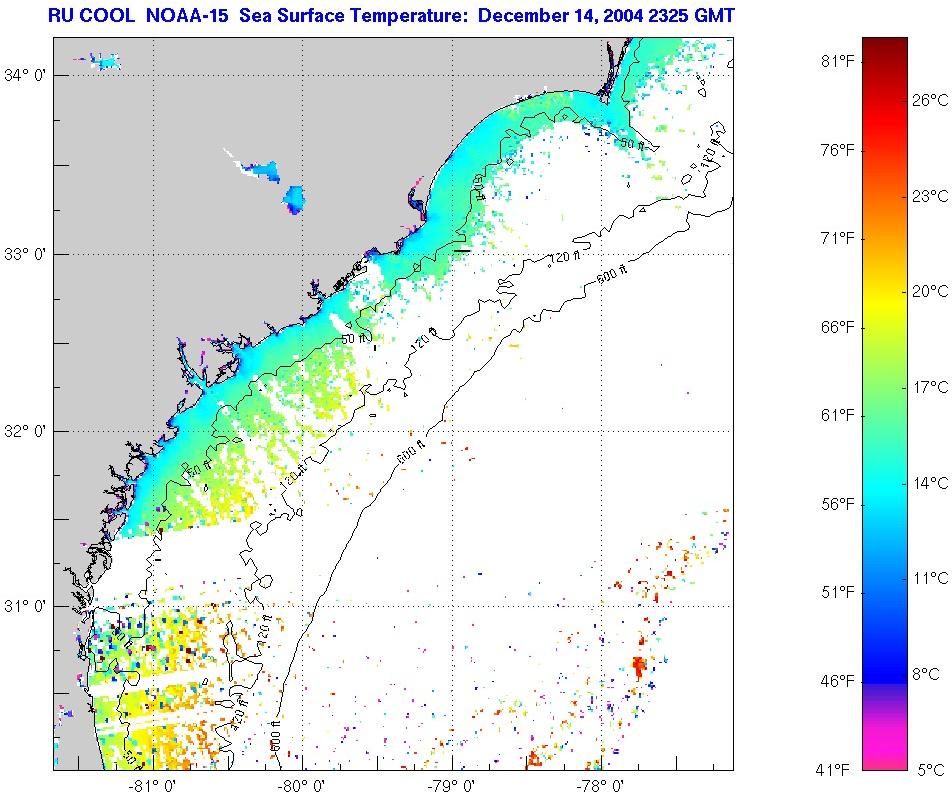Click the "14°C" colorbar label

coord(930,483)
